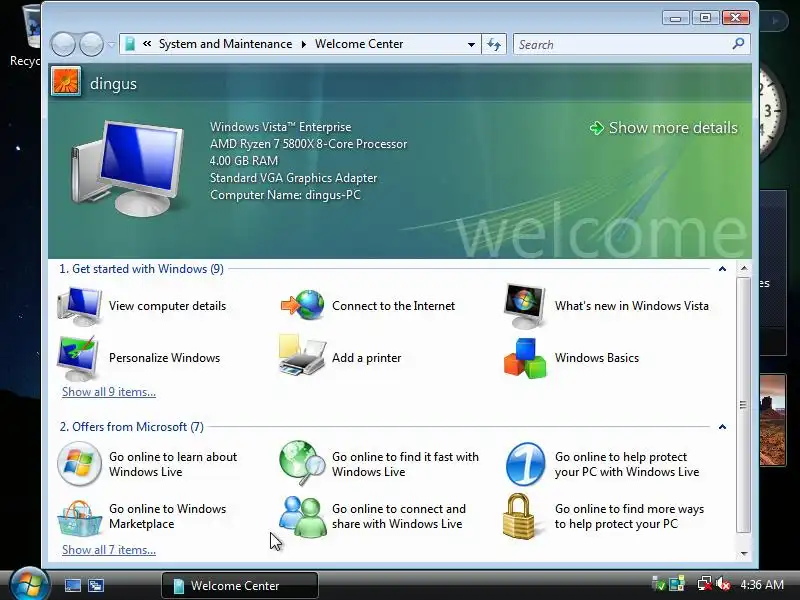
Task: Click the learn about Windows Live icon
Action: (79, 464)
